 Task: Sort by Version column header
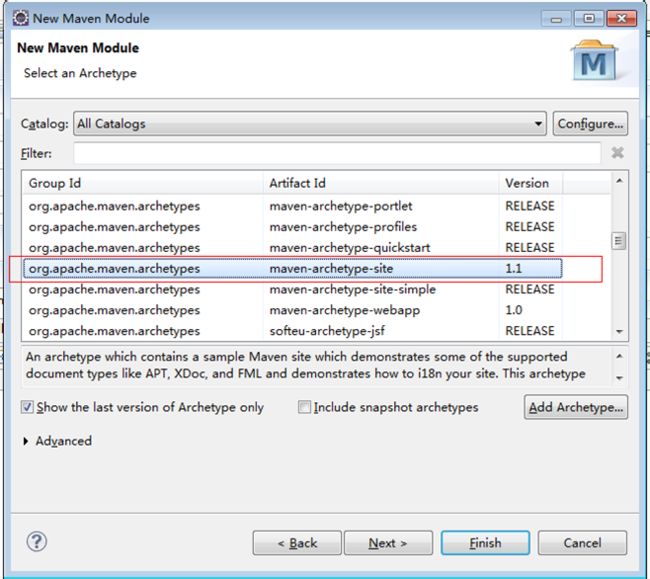[x=531, y=183]
